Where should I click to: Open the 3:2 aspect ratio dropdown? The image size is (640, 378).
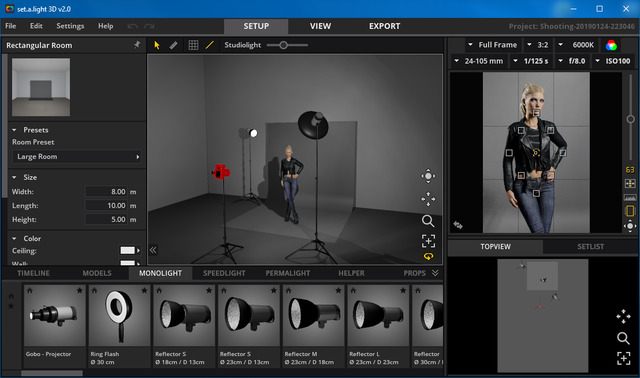point(538,45)
